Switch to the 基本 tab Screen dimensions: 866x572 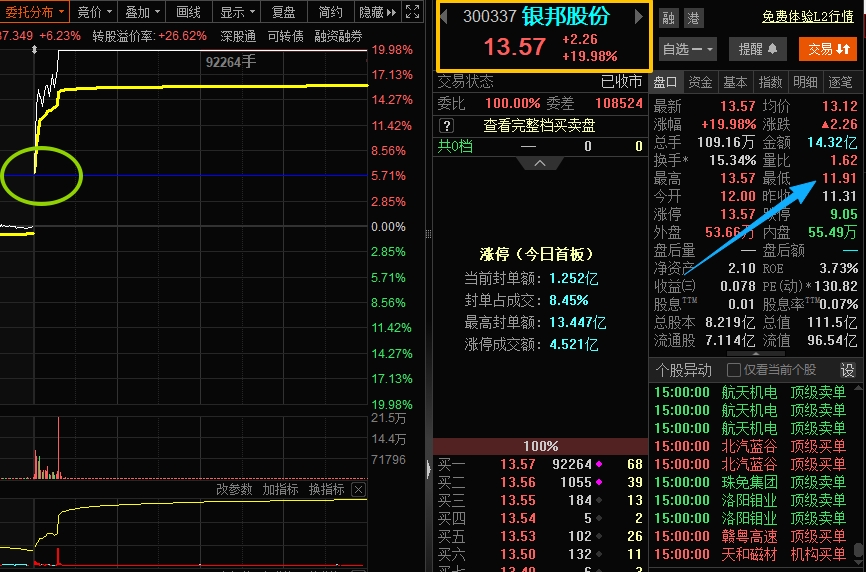click(x=735, y=82)
